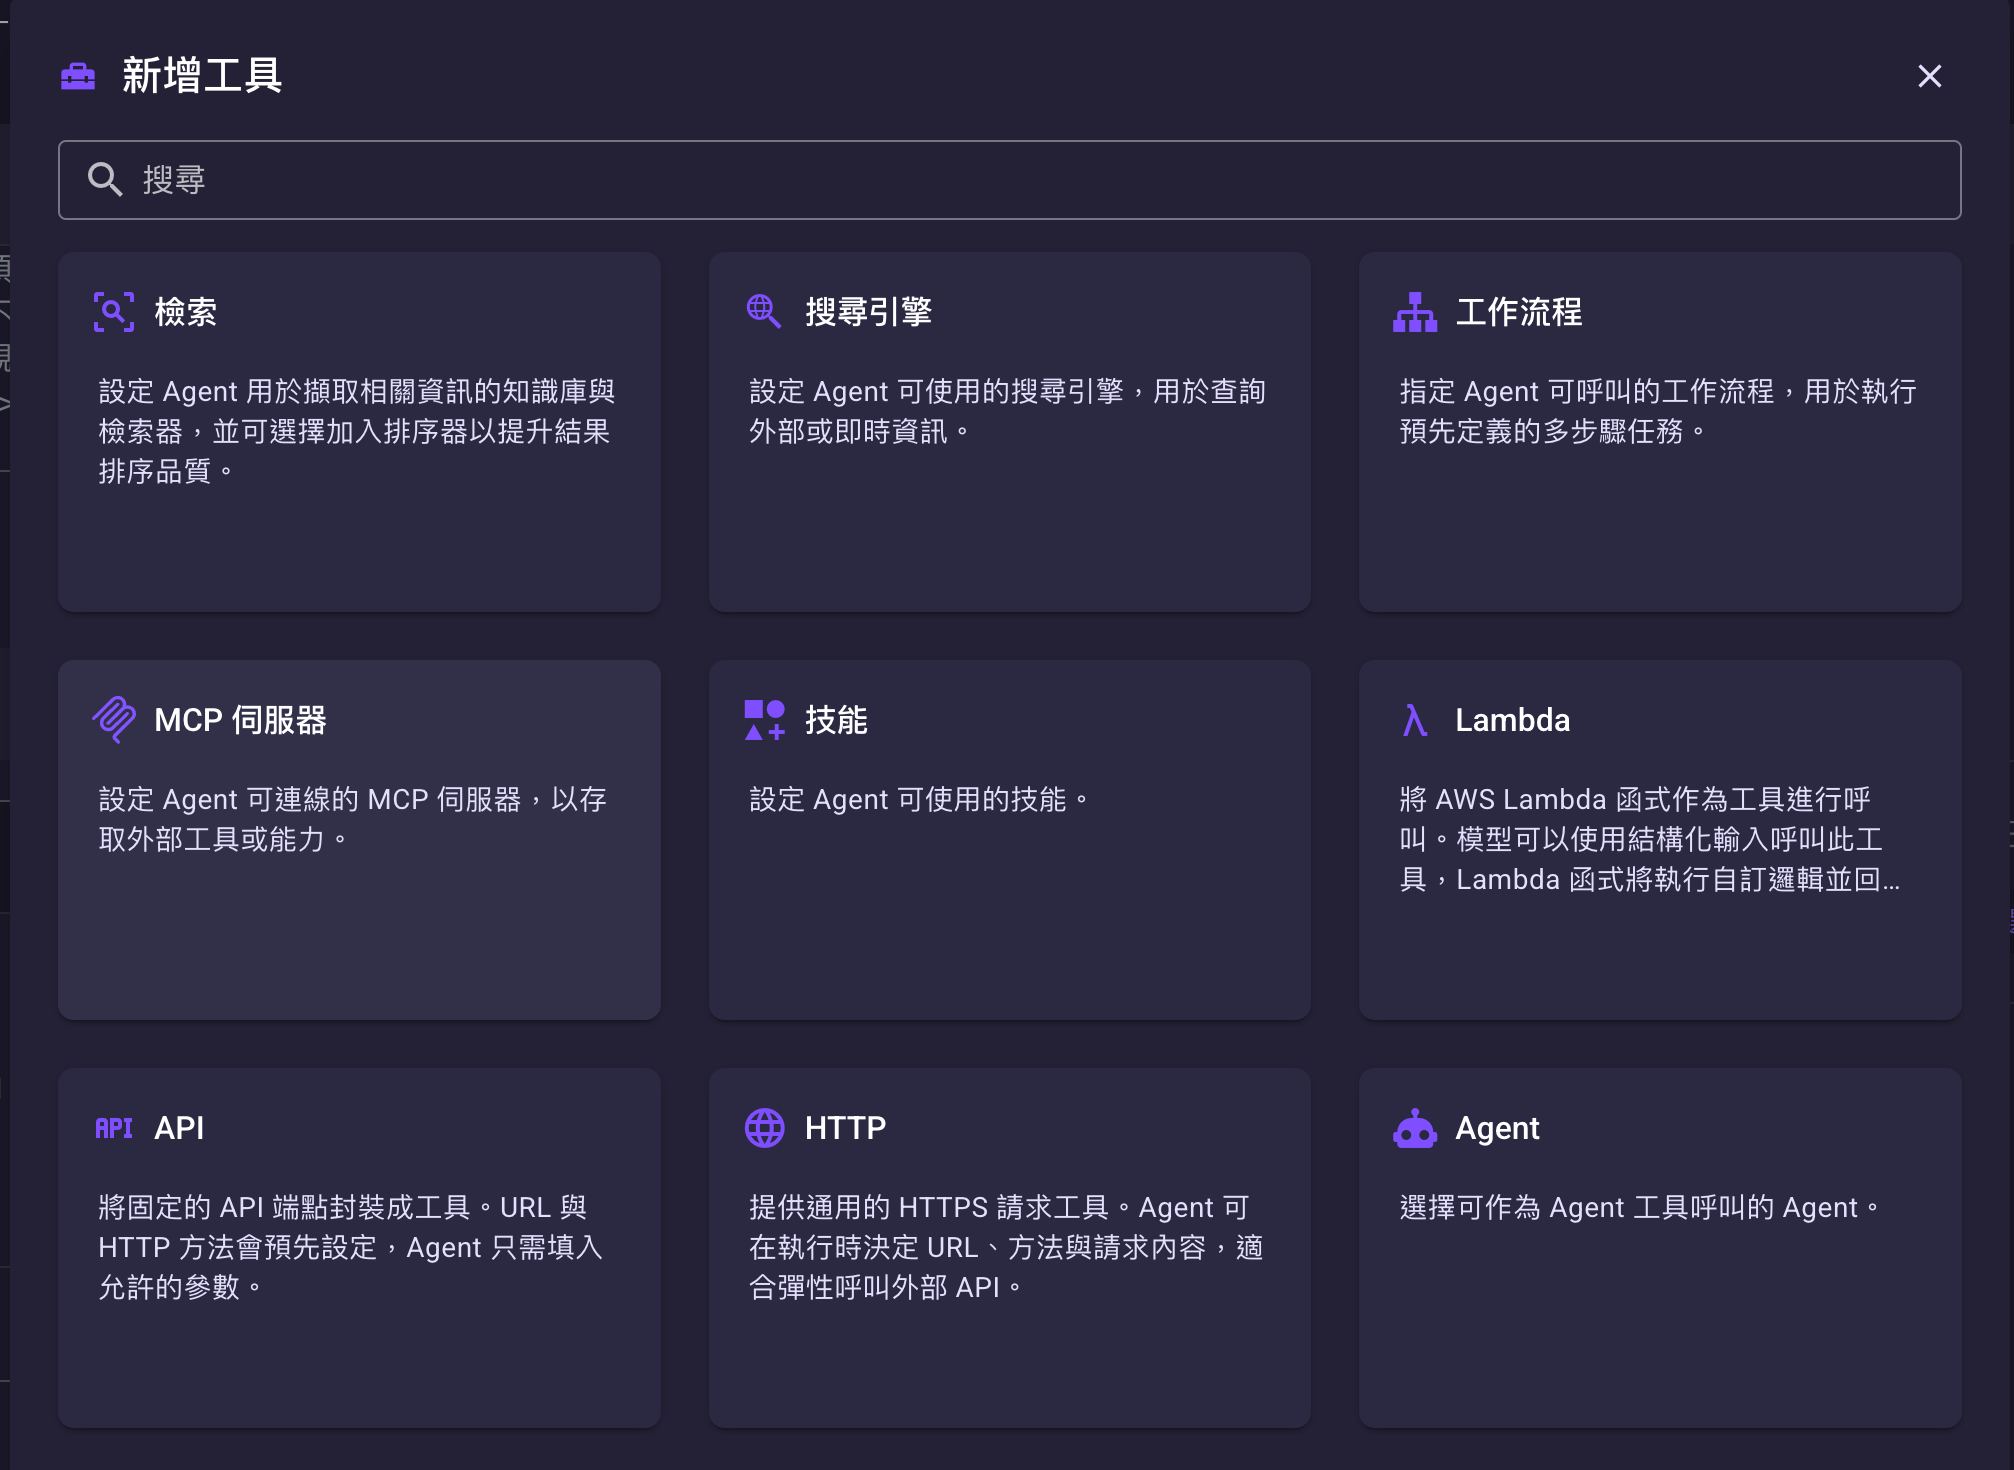Image resolution: width=2014 pixels, height=1470 pixels.
Task: Click description 指定 Agent 可呼叫的工作流程
Action: 1658,411
